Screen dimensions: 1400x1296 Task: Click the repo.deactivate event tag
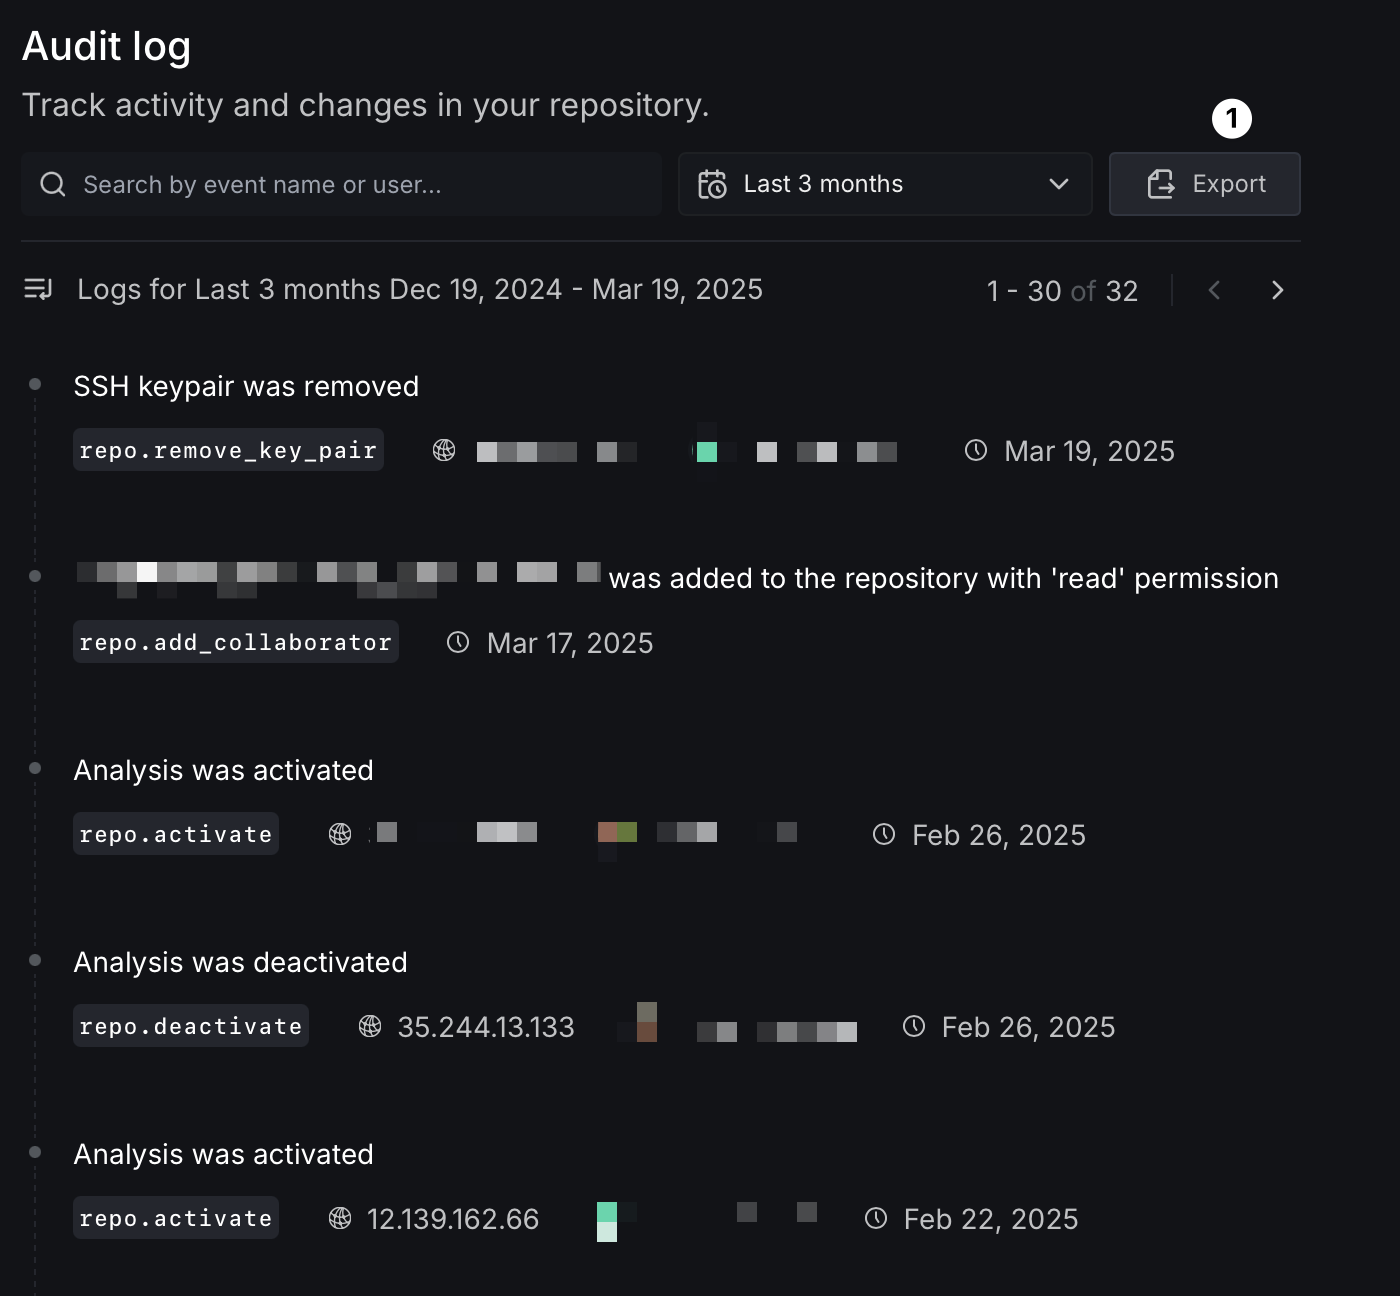coord(190,1027)
